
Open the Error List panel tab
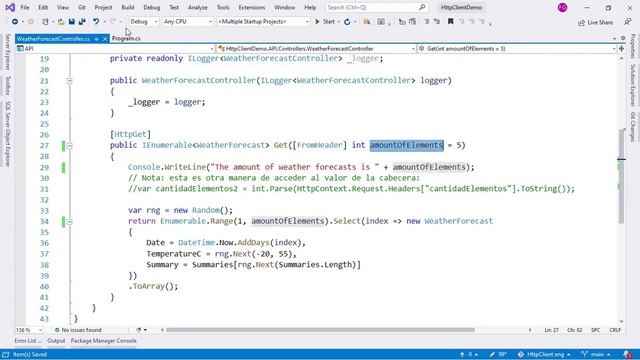(28, 340)
